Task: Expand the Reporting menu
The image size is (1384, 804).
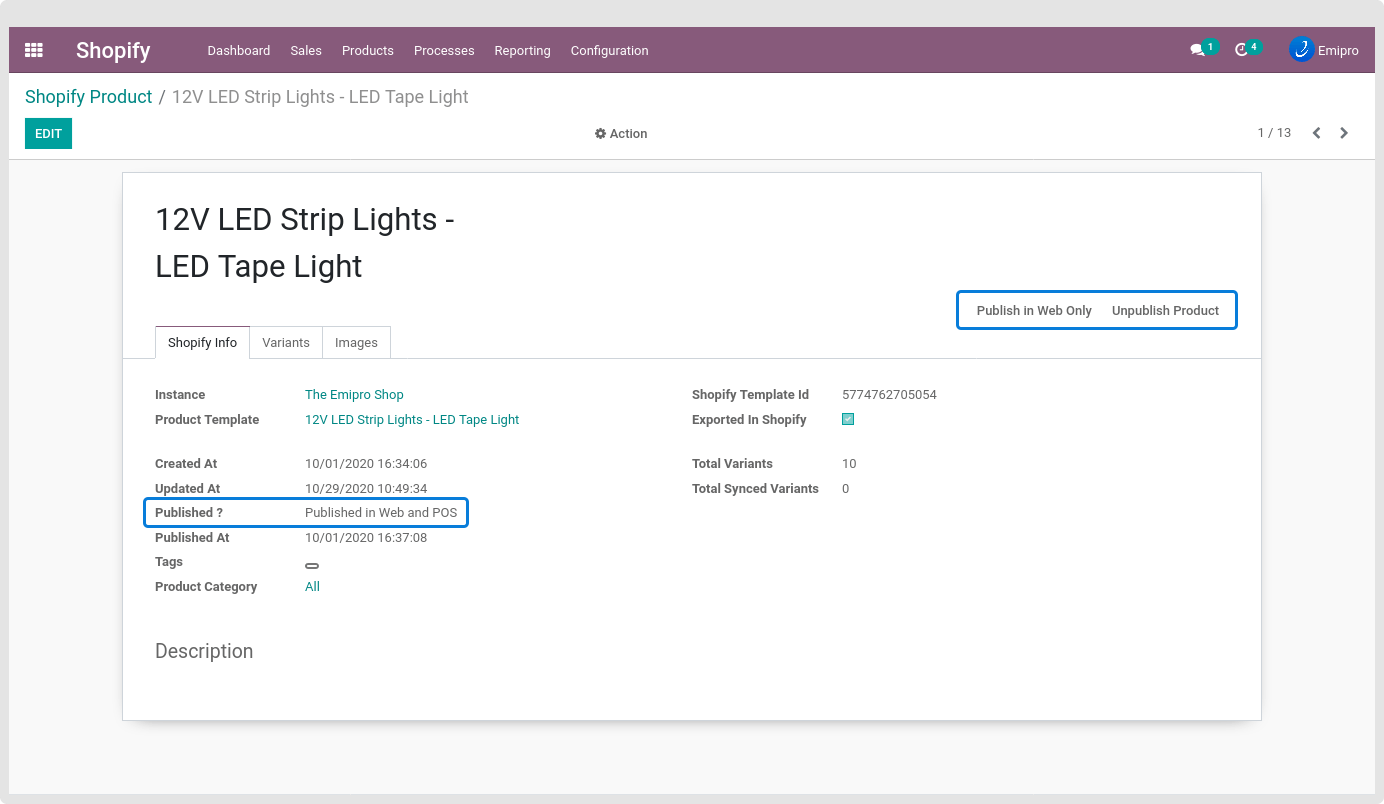Action: click(522, 51)
